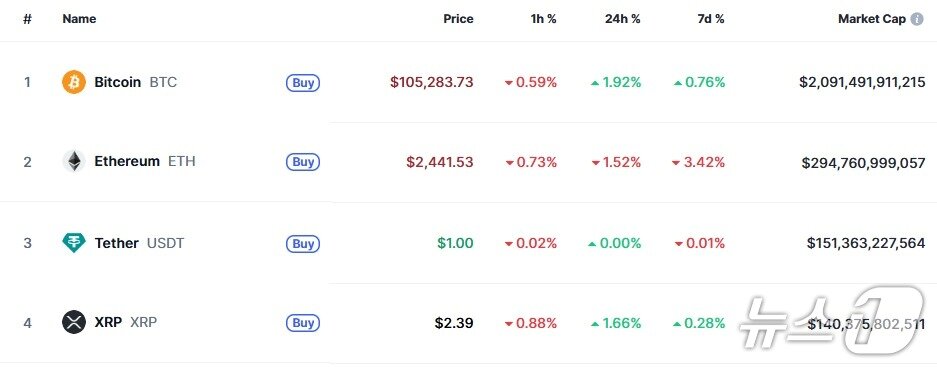Open the Ethereum ETH name link
This screenshot has height=368, width=937.
click(145, 161)
